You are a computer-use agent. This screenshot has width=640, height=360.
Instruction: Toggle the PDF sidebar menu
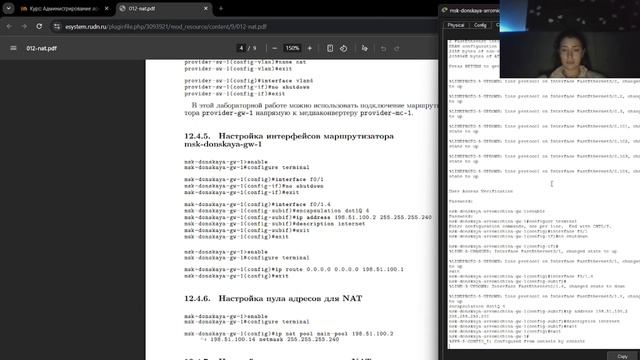tap(13, 48)
